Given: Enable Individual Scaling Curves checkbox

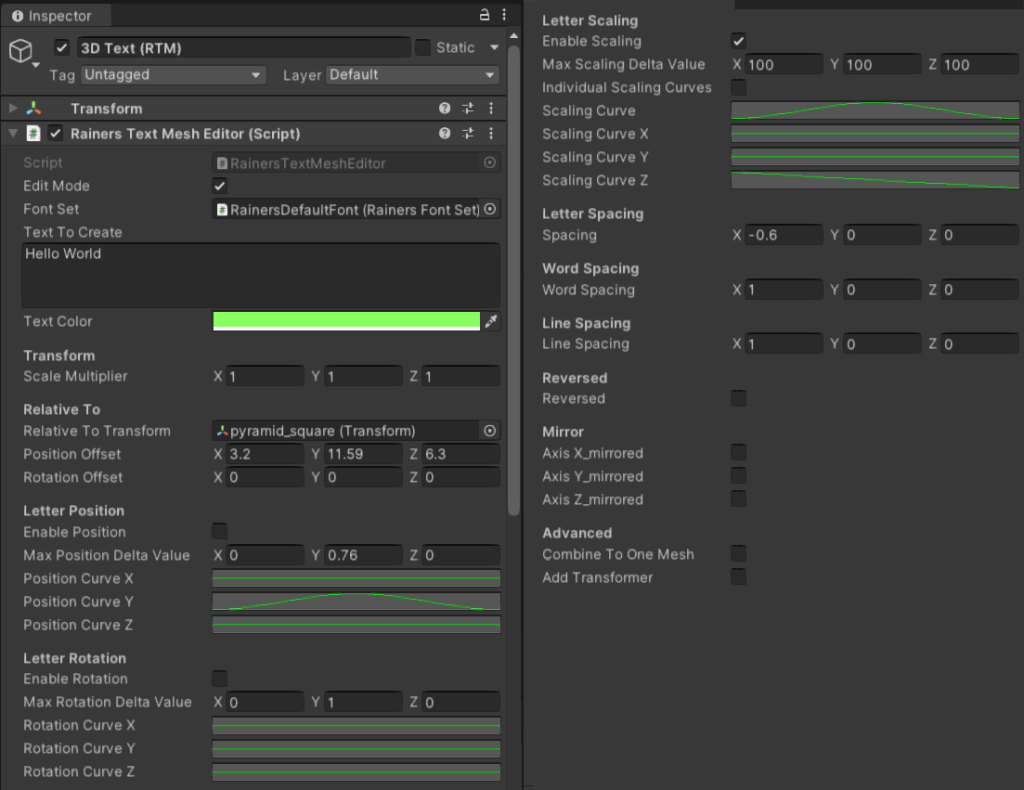Looking at the screenshot, I should click(739, 87).
